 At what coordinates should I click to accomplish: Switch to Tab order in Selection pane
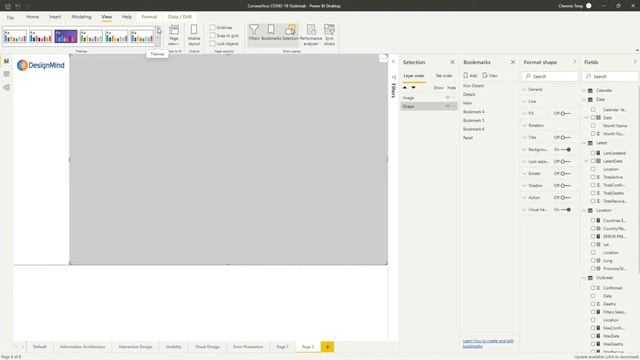click(444, 76)
